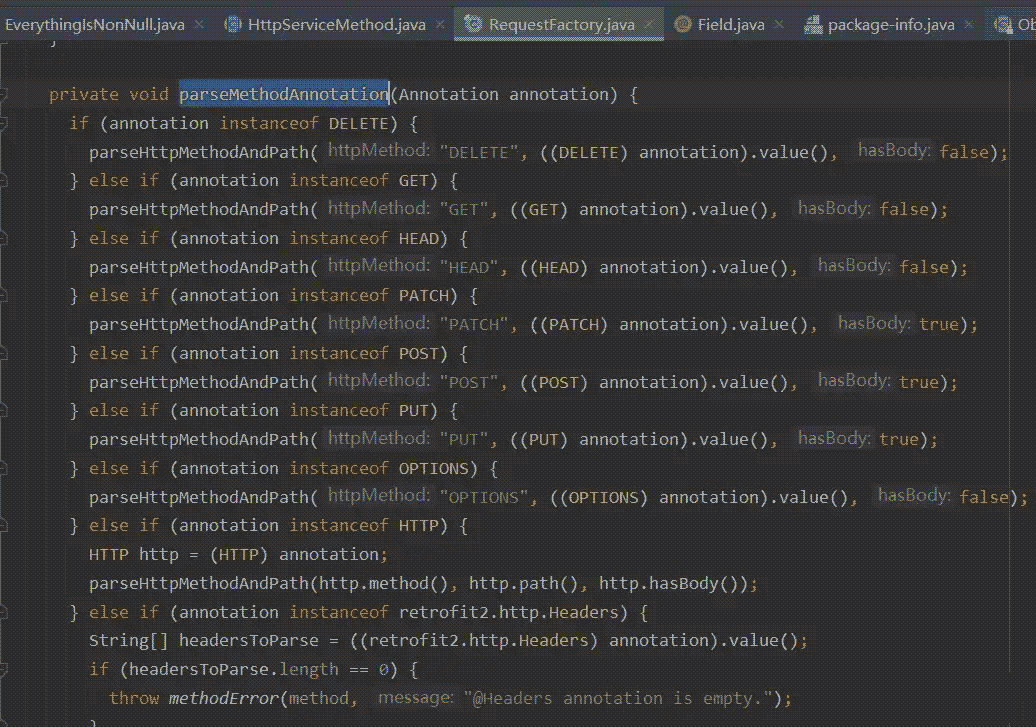
Task: Click the 'length' field reference
Action: click(x=309, y=670)
